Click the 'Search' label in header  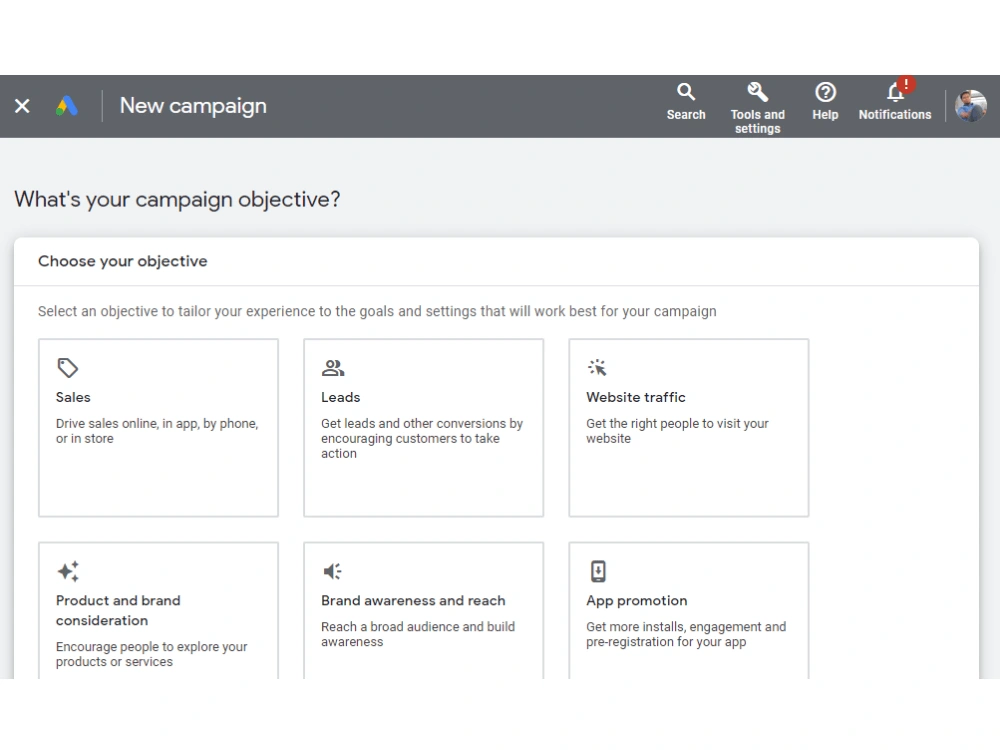pos(686,115)
